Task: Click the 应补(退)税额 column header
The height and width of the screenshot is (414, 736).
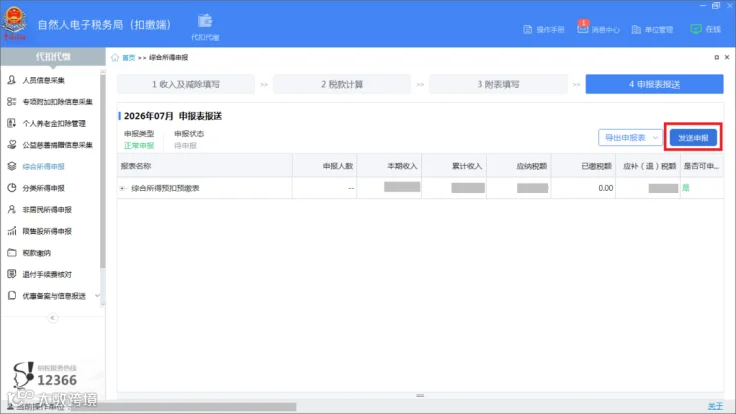Action: click(x=650, y=166)
